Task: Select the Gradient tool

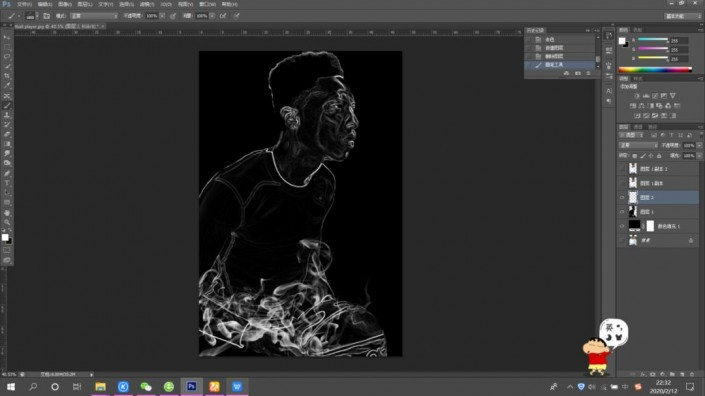Action: coord(7,144)
